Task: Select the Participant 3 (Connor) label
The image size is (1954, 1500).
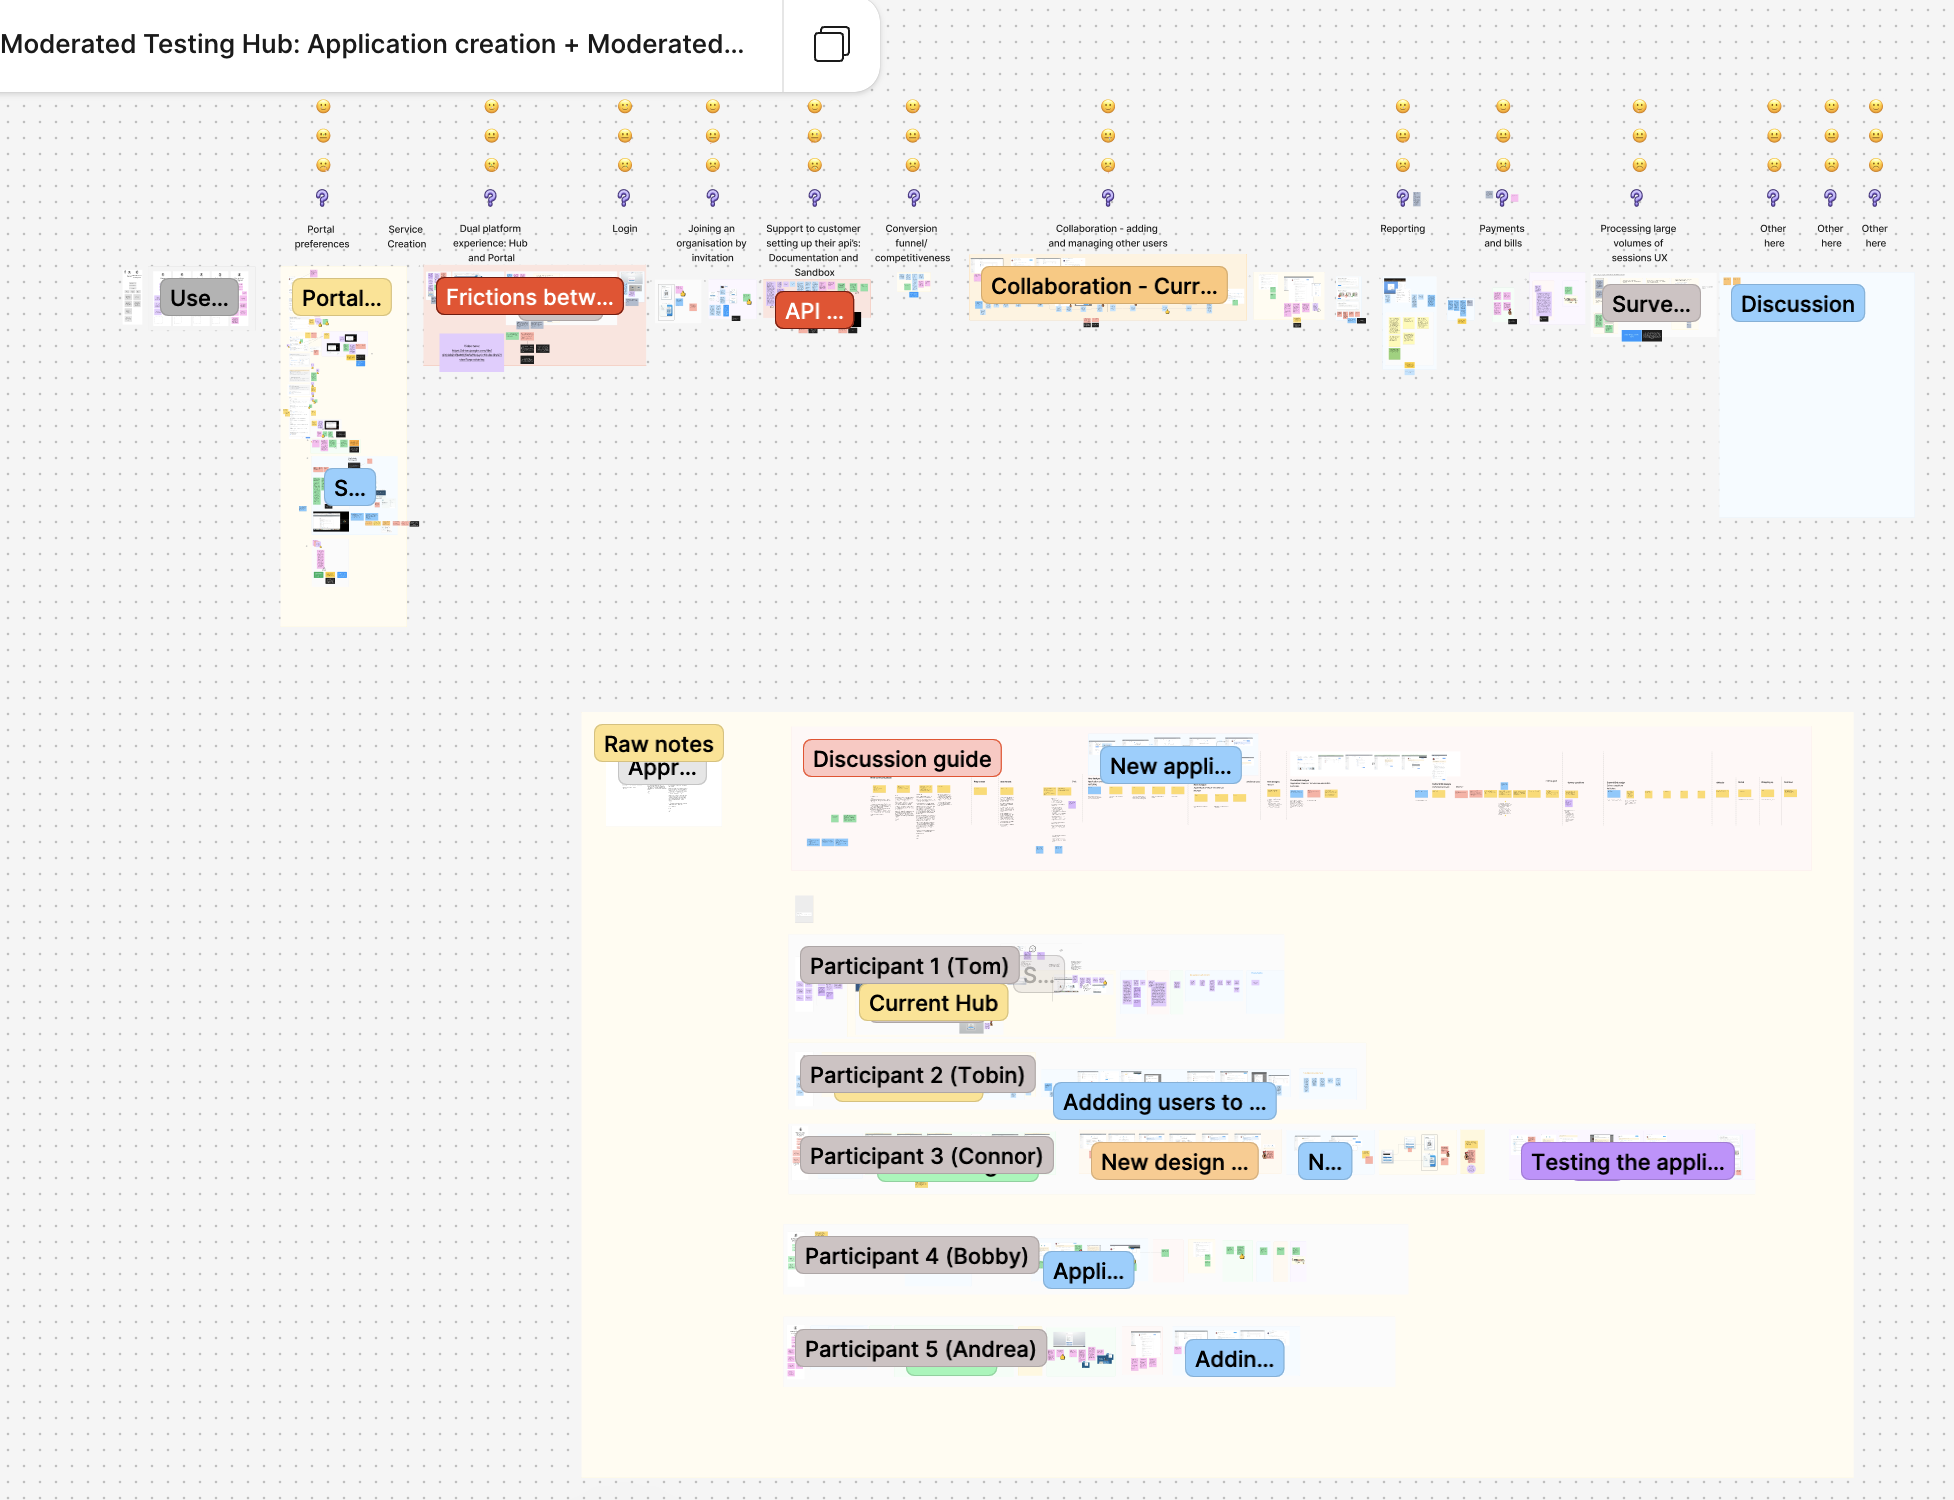Action: (925, 1156)
